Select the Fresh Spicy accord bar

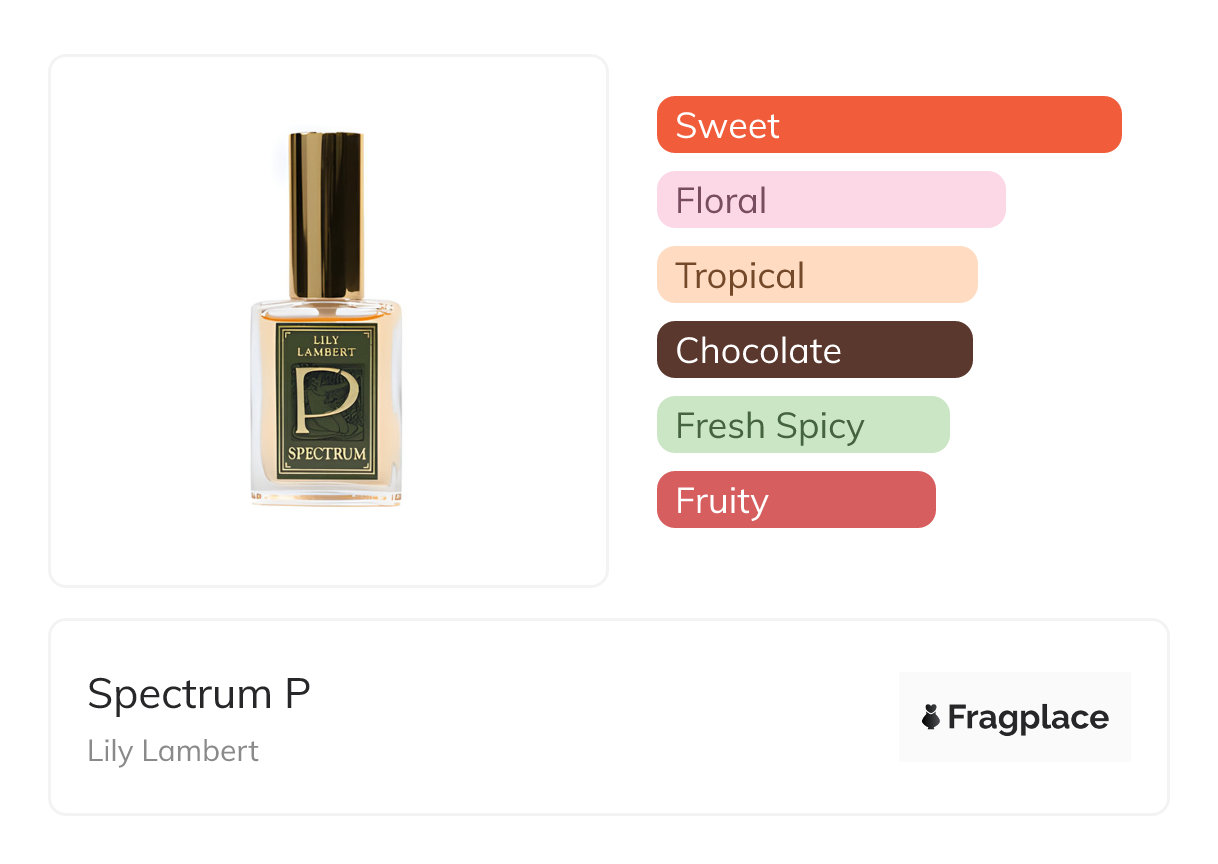802,425
